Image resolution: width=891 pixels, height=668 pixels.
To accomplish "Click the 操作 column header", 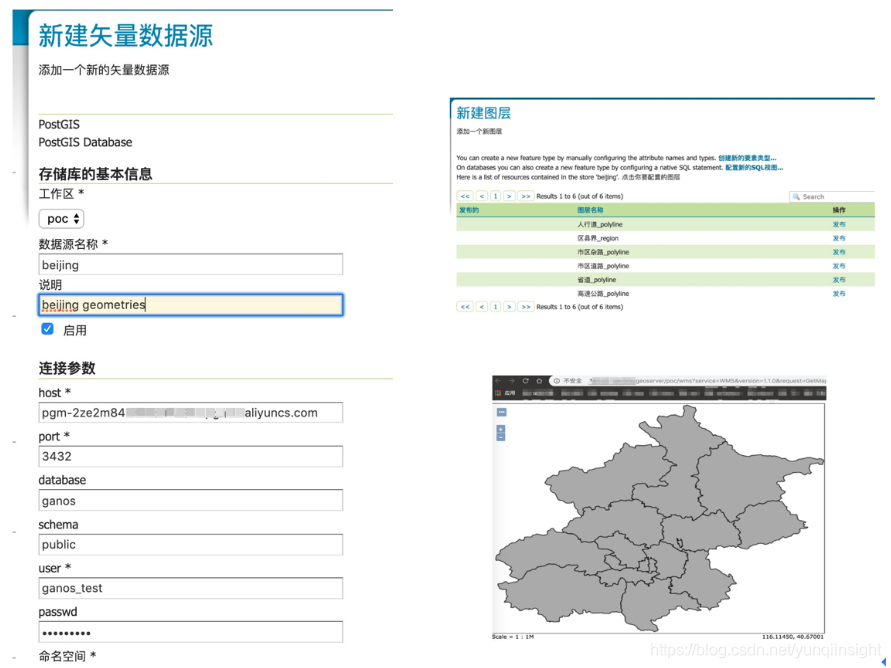I will point(839,210).
